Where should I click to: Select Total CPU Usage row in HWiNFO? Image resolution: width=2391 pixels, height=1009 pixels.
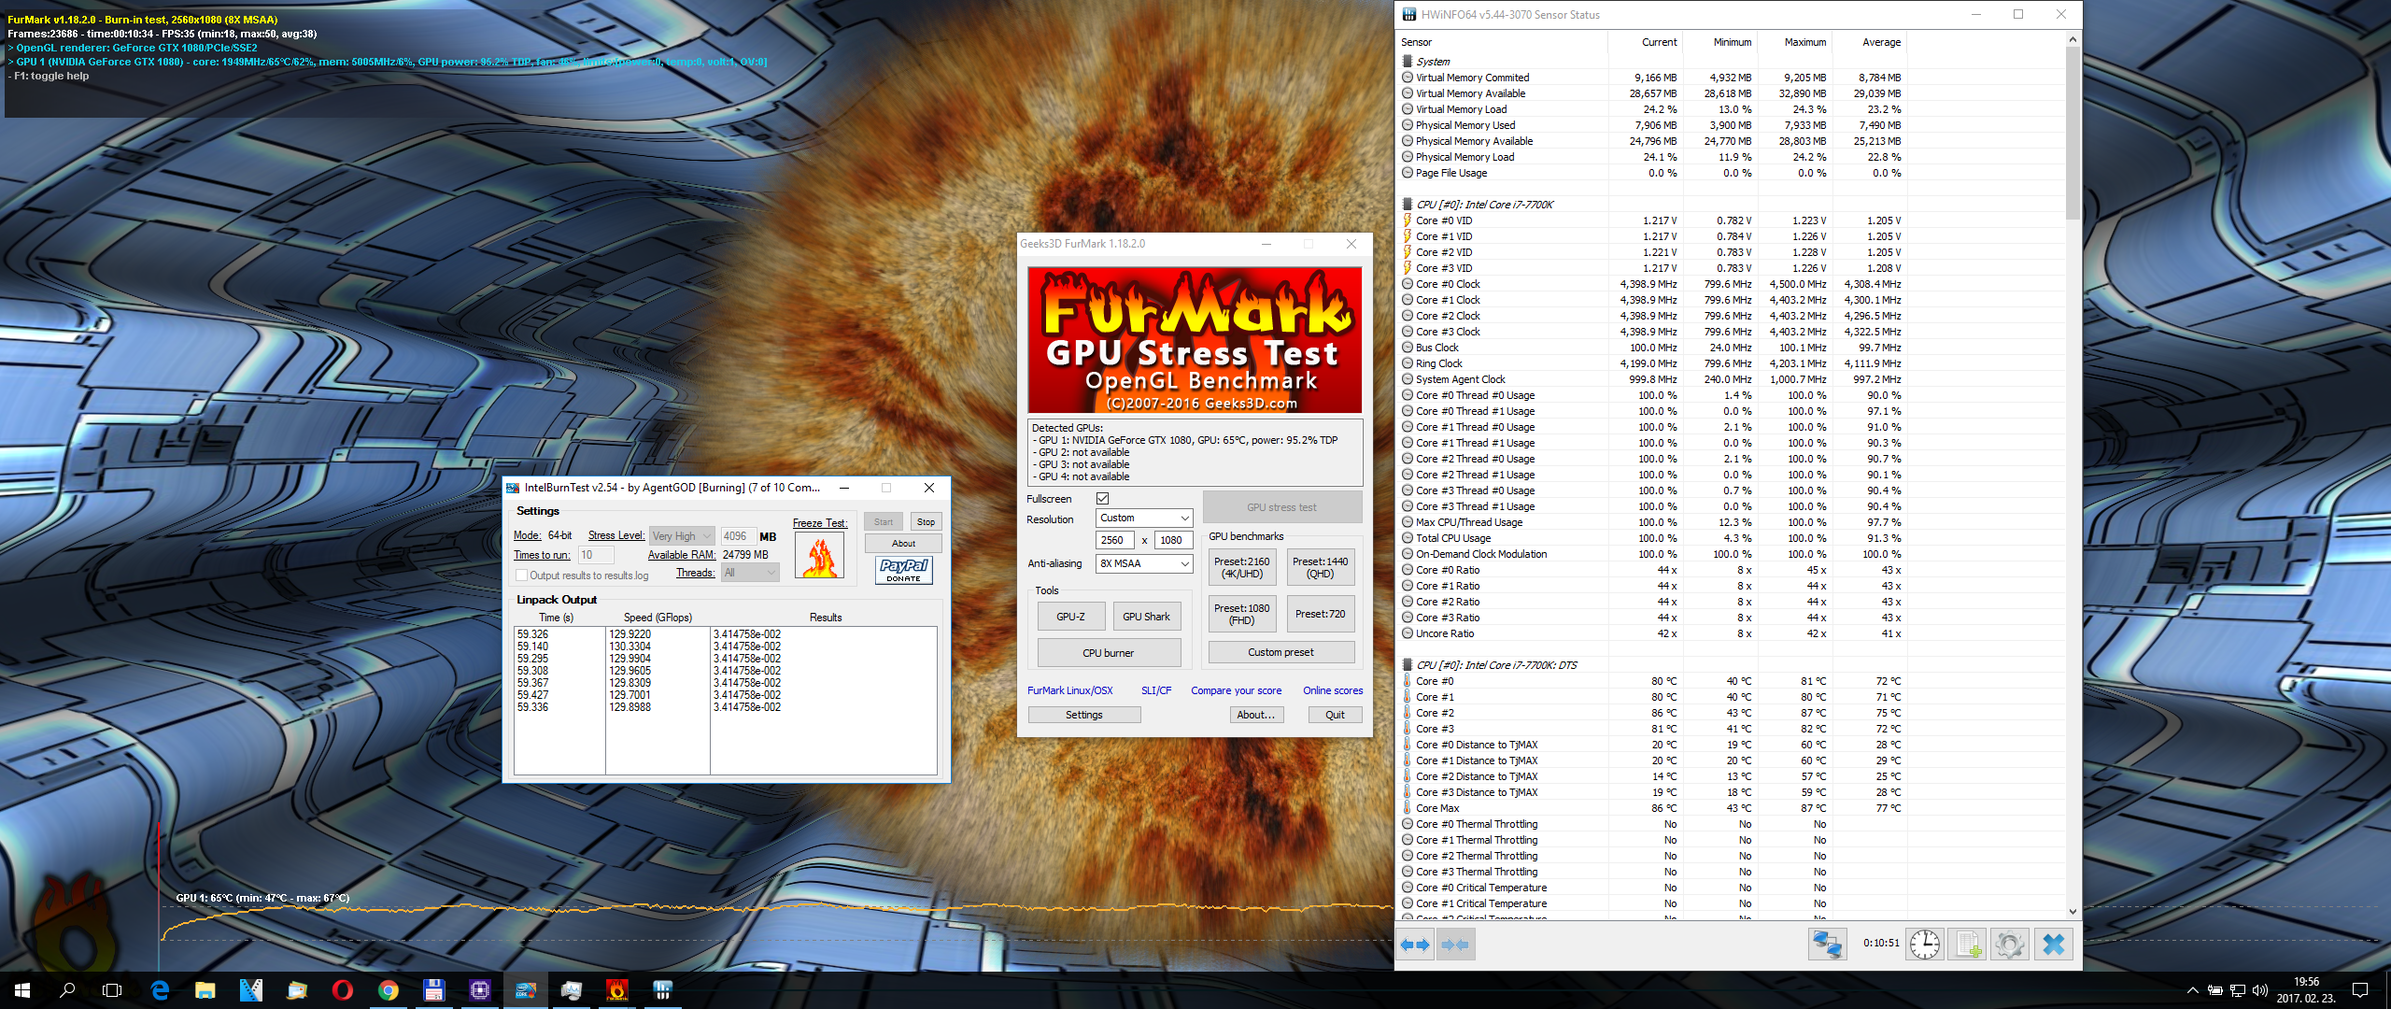click(x=1651, y=538)
